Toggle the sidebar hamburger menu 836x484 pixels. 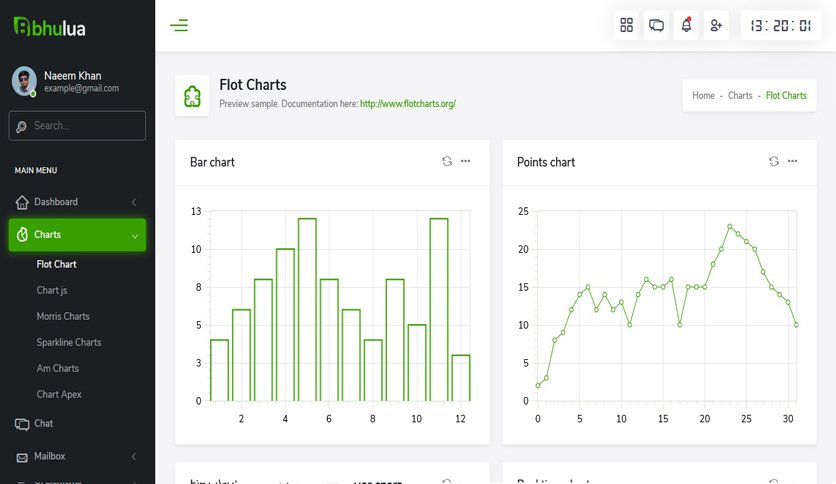pyautogui.click(x=179, y=25)
